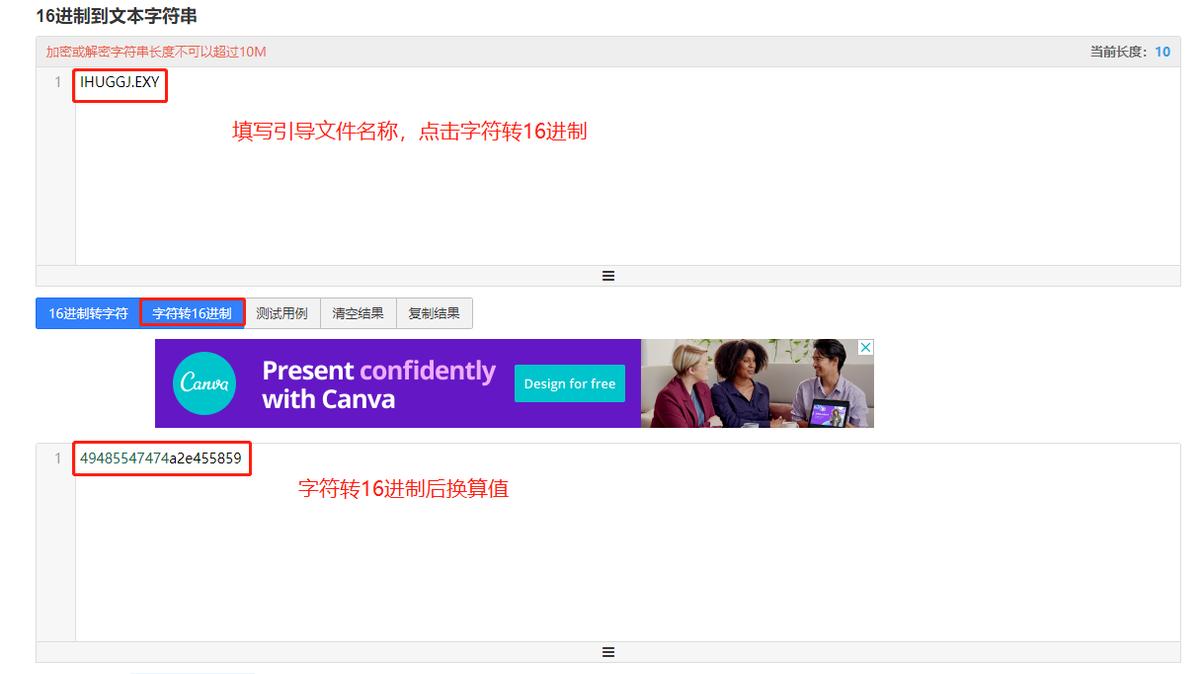Screen dimensions: 1200x674
Task: Grab the input box resize handle
Action: (x=608, y=276)
